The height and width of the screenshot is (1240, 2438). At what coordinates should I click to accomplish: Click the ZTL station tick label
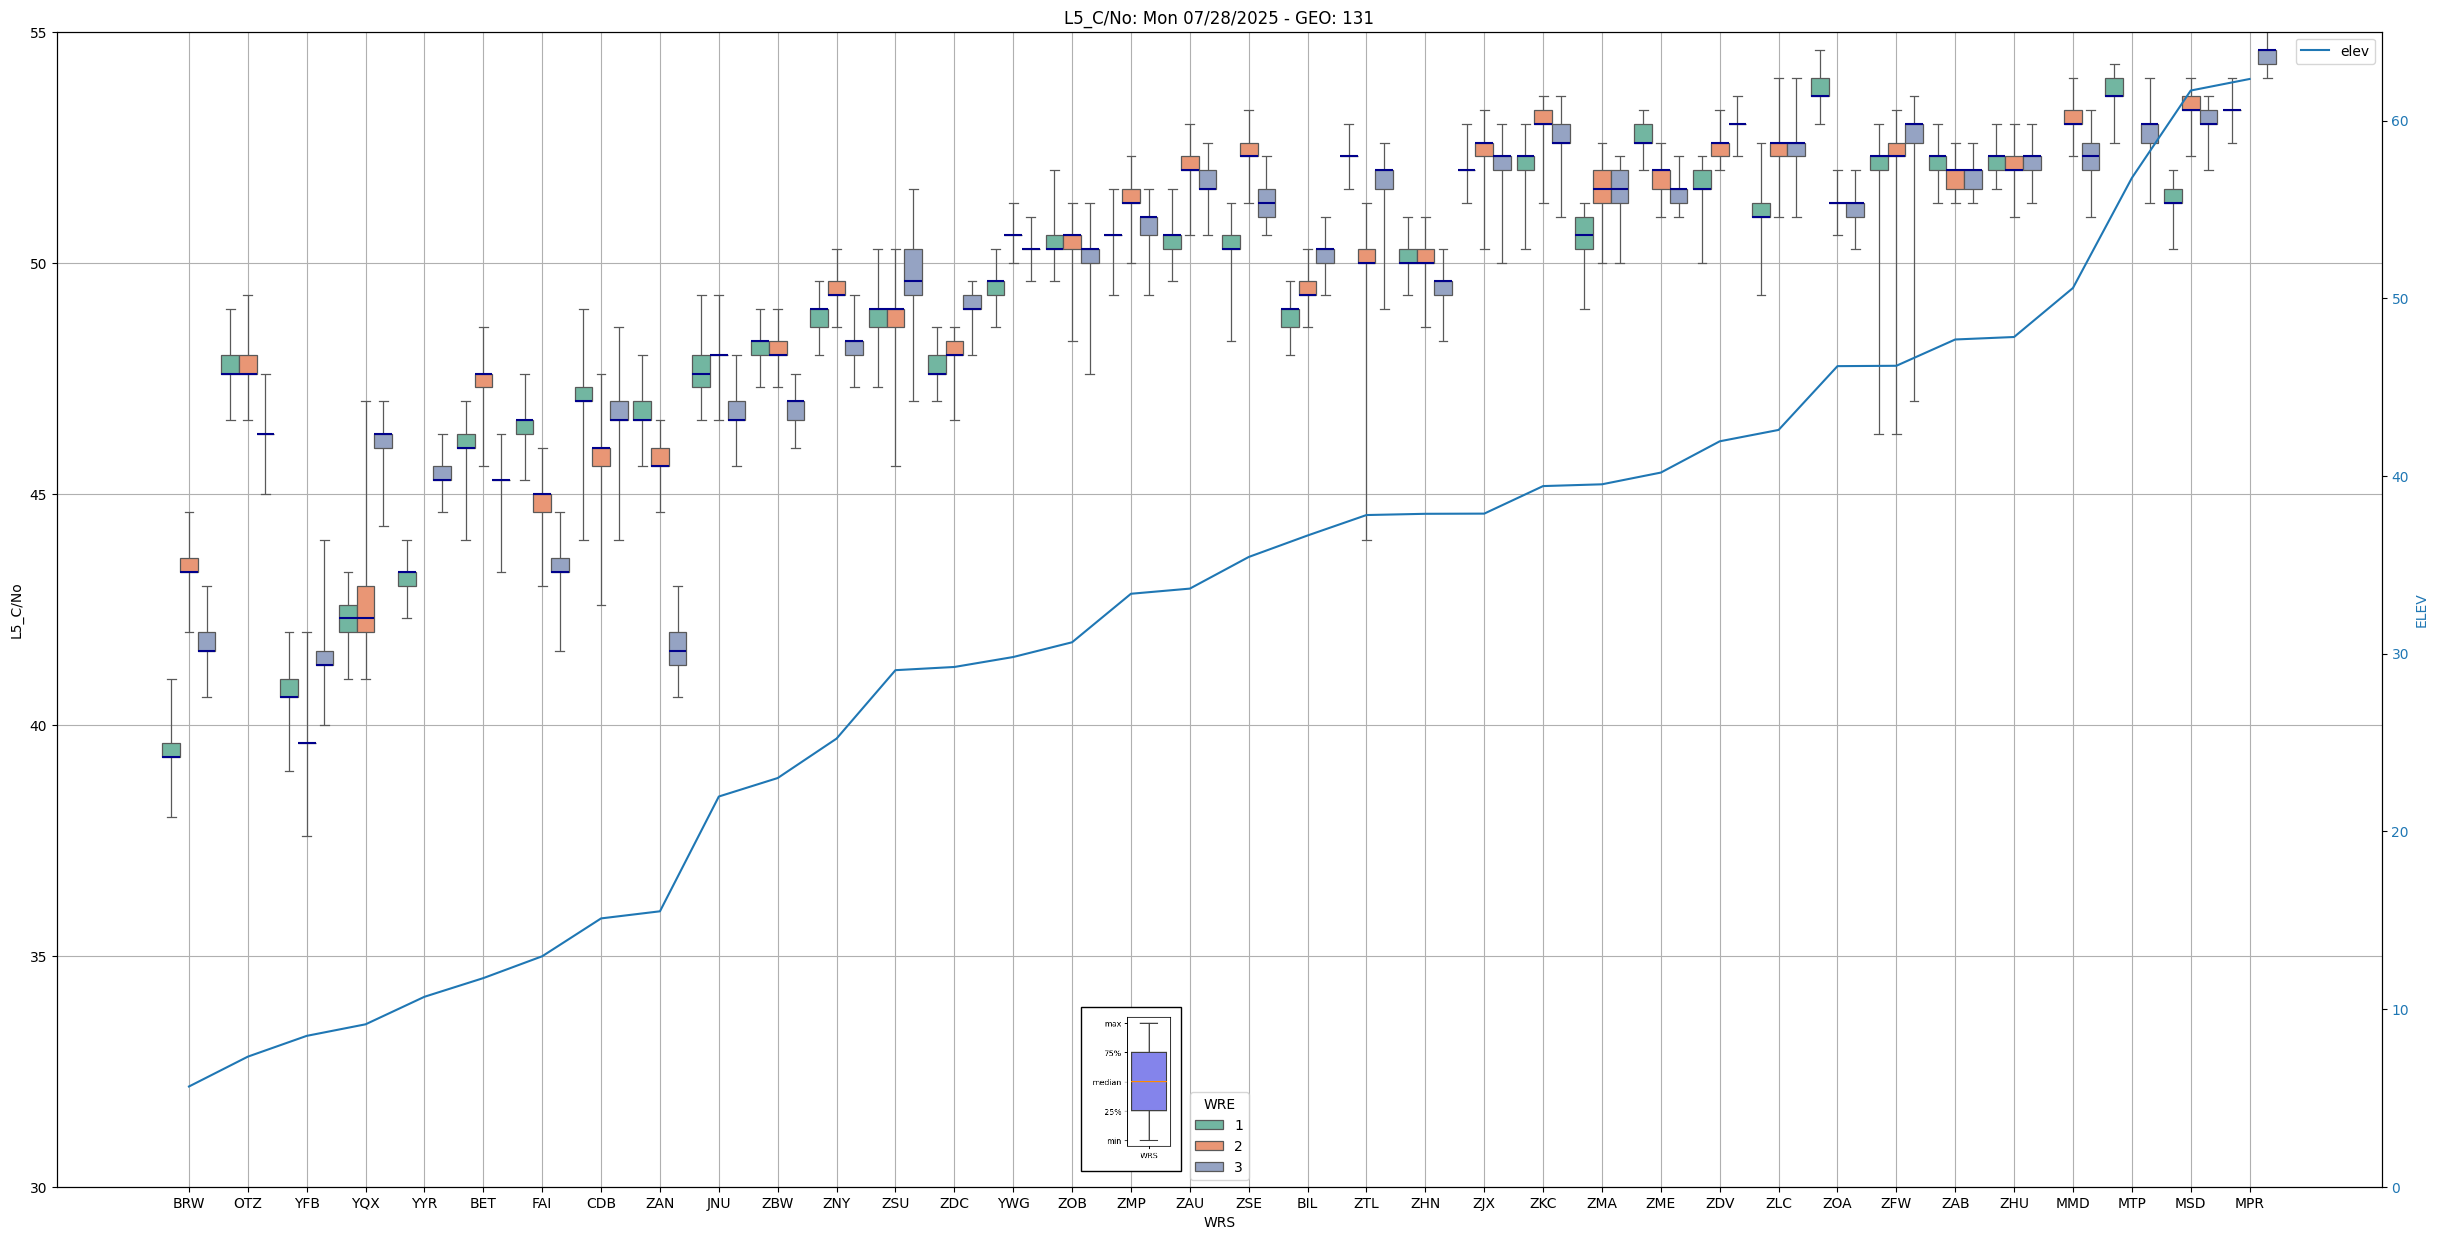point(1366,1203)
